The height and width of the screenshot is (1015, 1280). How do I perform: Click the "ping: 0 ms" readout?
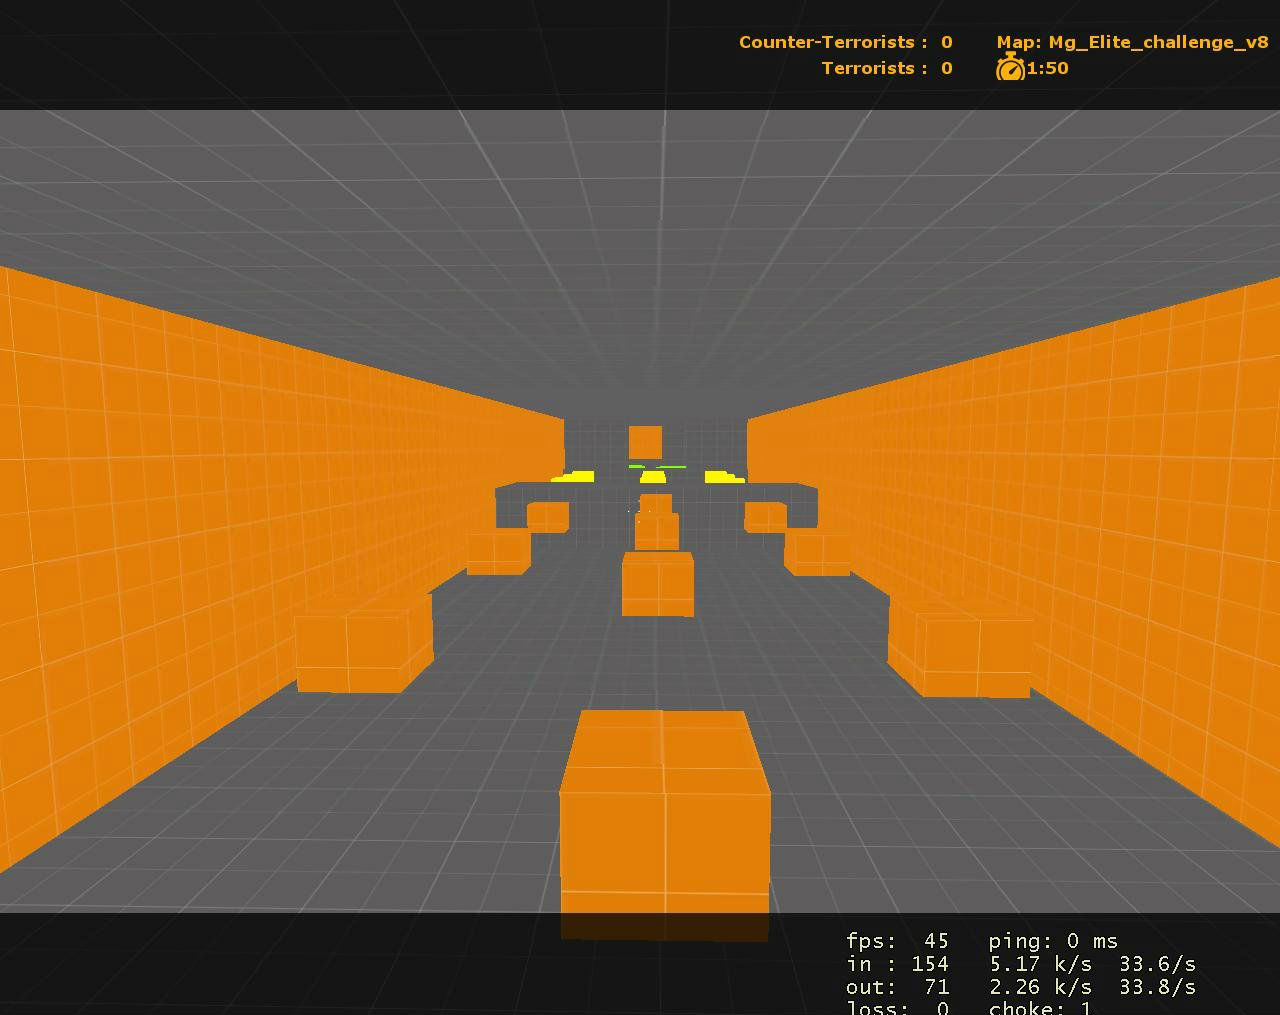pos(1053,941)
